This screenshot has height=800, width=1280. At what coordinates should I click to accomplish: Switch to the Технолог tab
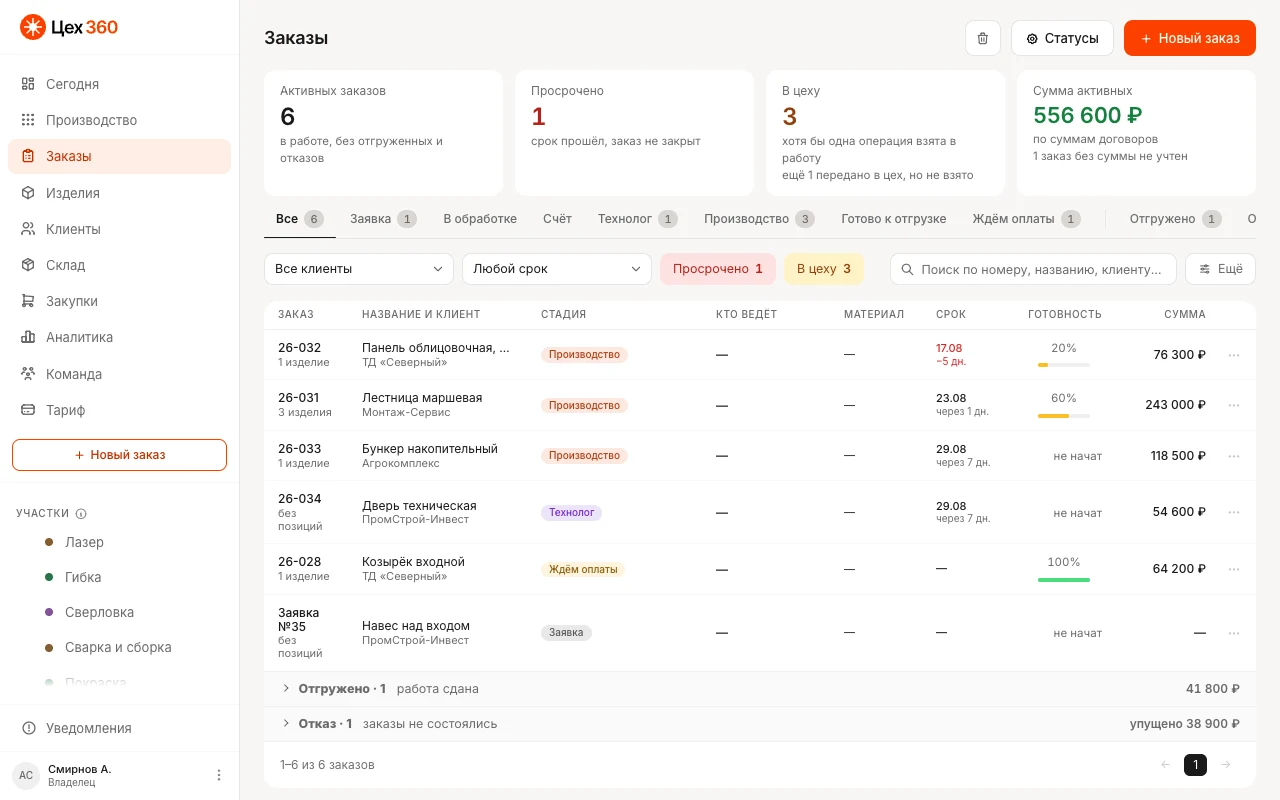637,219
